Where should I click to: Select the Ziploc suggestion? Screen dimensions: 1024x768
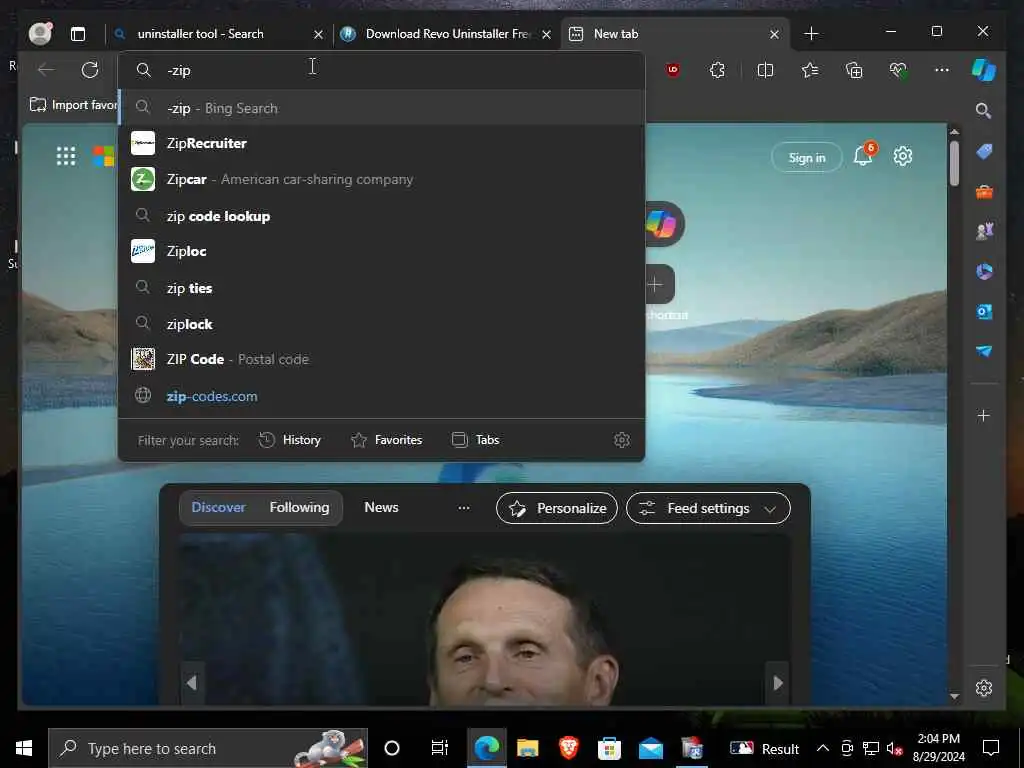[381, 251]
